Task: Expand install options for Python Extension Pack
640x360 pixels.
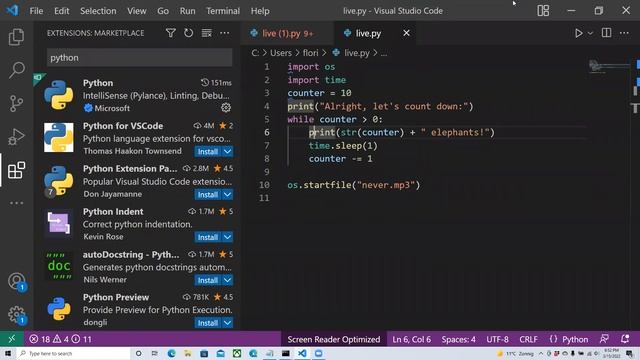Action: (x=228, y=194)
